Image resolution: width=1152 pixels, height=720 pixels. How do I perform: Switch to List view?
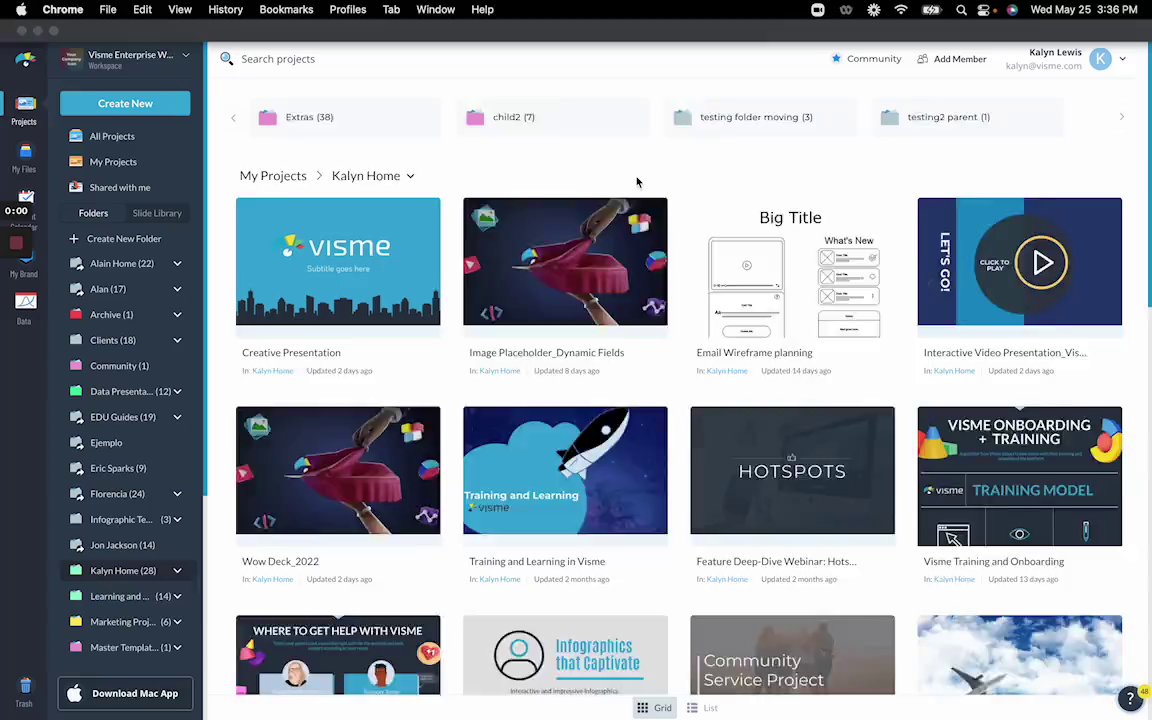coord(702,708)
